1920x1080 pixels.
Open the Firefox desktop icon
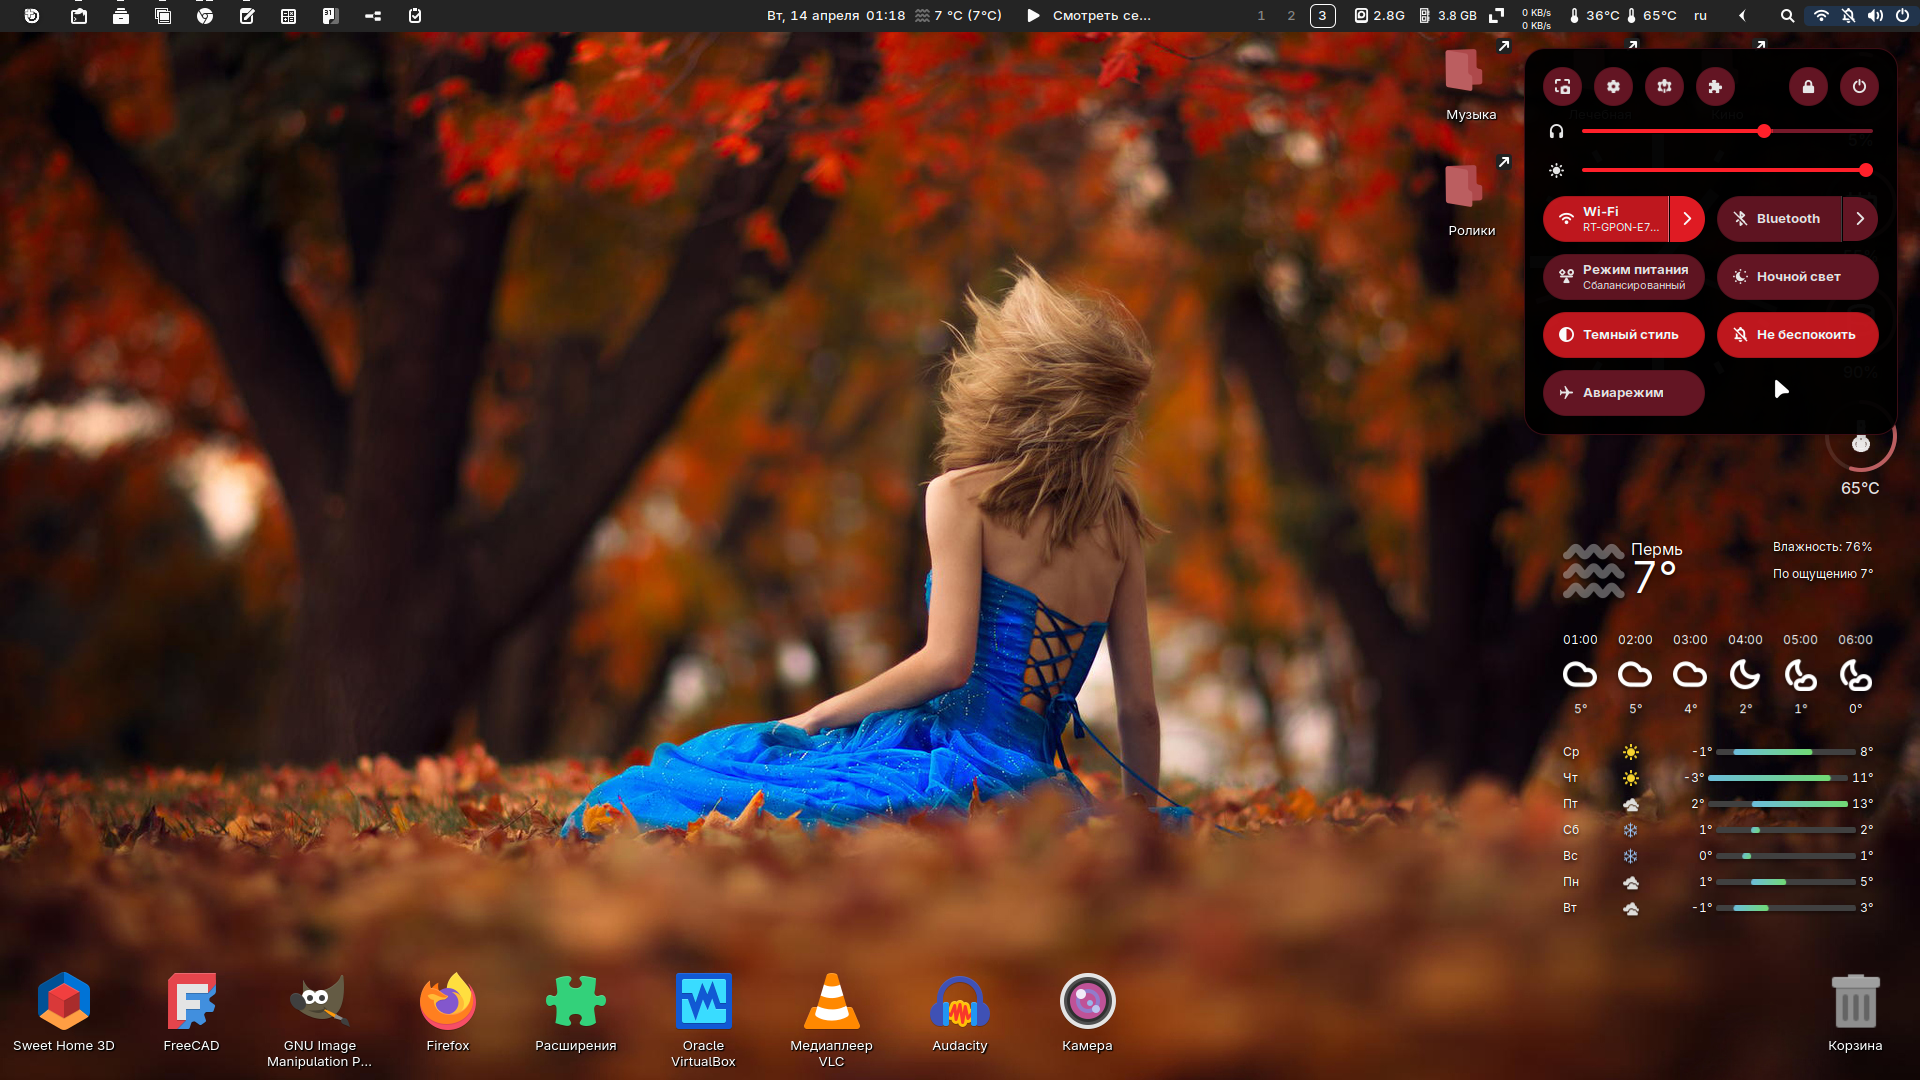click(447, 1003)
